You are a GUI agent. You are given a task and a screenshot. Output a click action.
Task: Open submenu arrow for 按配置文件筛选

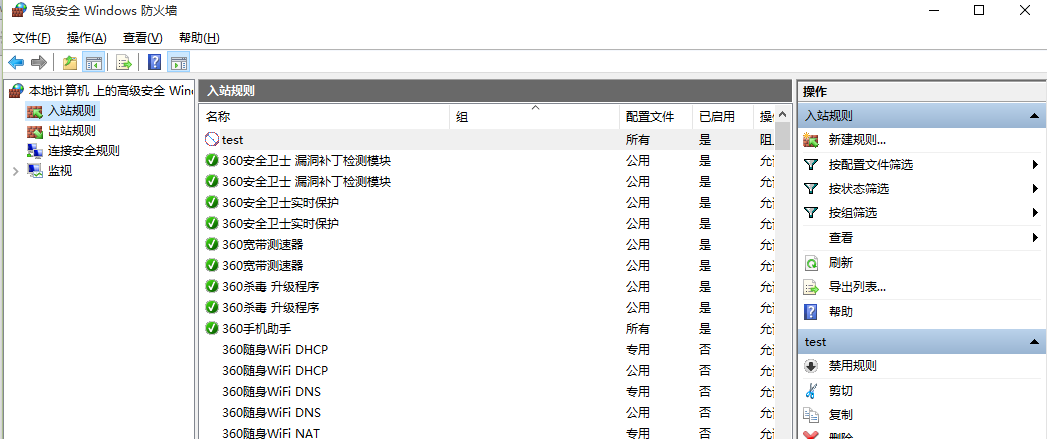pyautogui.click(x=1035, y=164)
